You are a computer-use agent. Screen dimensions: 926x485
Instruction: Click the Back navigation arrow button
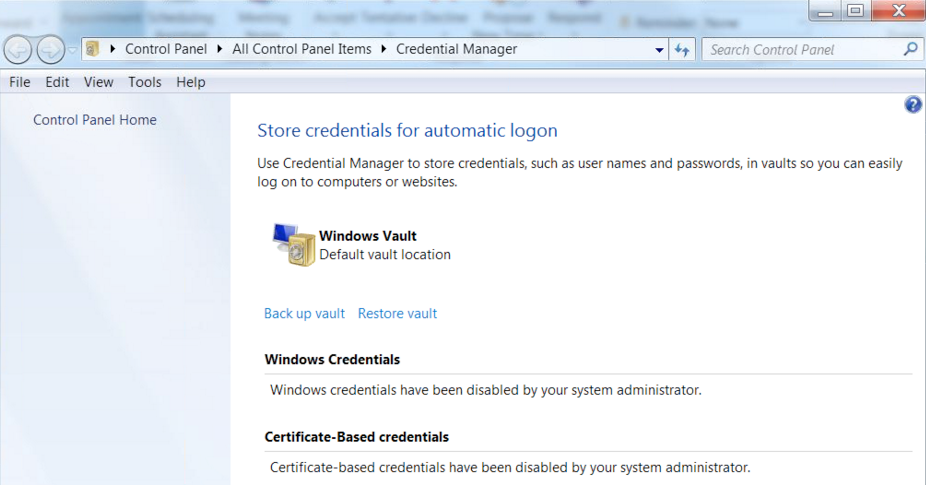pos(18,50)
